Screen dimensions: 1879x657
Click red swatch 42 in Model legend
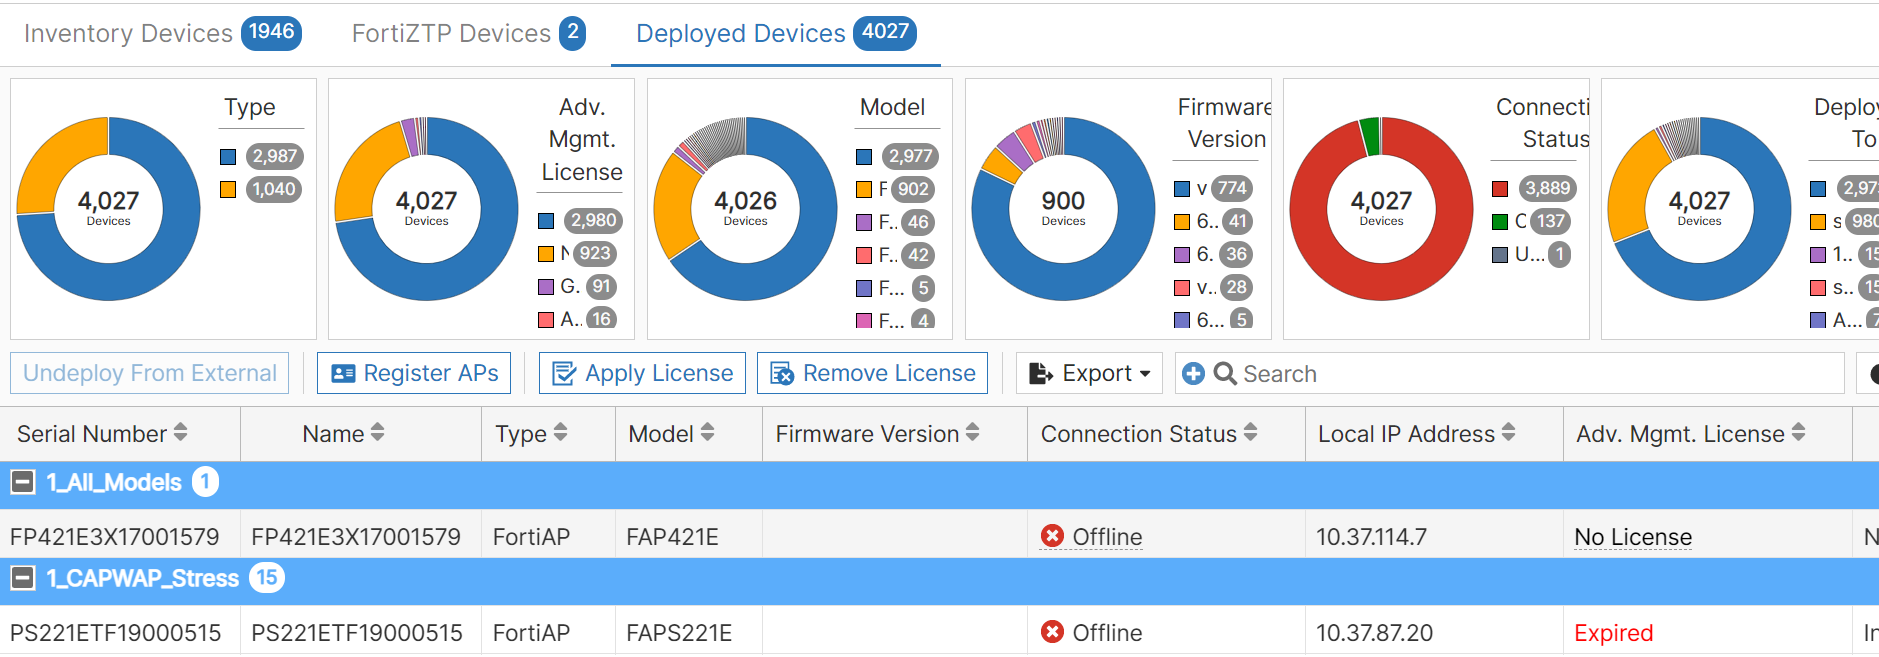pyautogui.click(x=864, y=255)
